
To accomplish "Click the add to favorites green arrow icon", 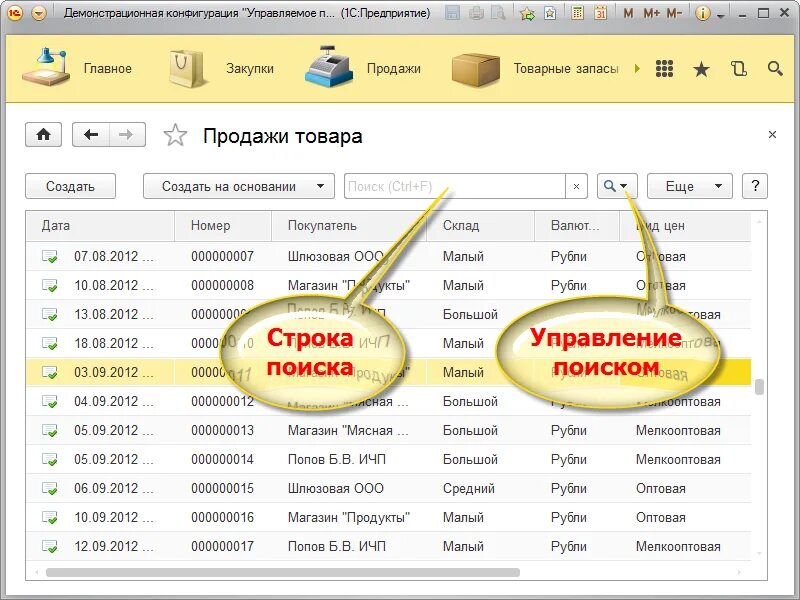I will [527, 13].
